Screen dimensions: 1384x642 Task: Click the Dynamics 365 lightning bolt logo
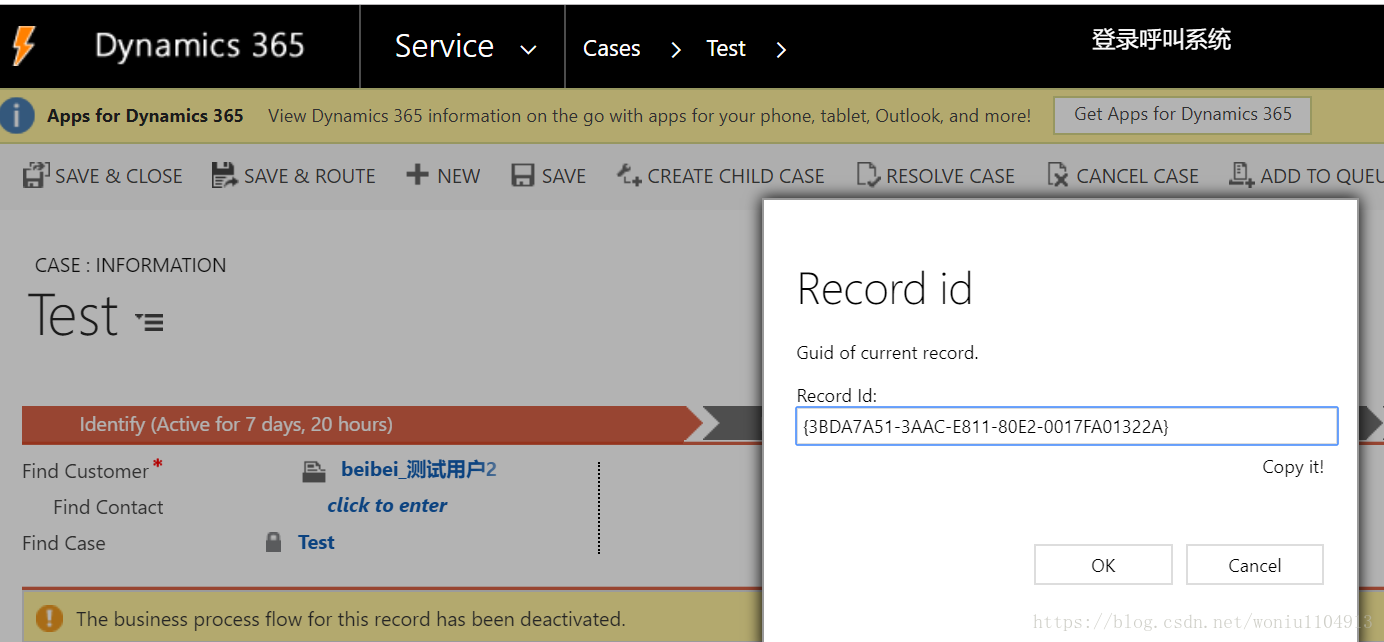23,46
